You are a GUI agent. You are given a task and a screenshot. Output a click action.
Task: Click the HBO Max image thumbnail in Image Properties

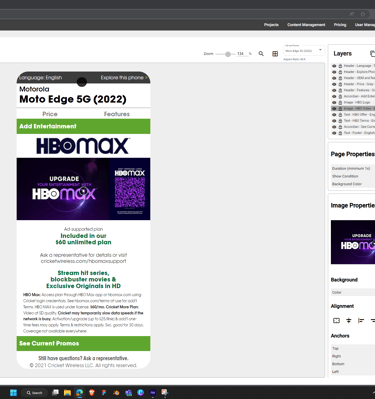pos(353,242)
